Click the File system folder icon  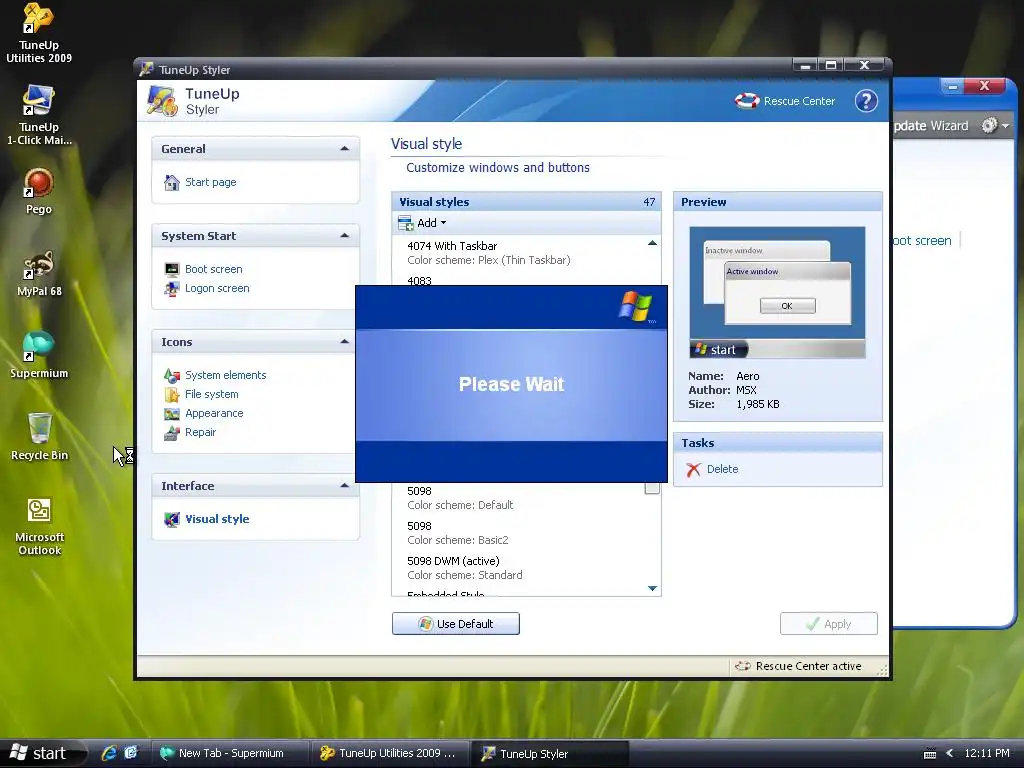coord(172,394)
